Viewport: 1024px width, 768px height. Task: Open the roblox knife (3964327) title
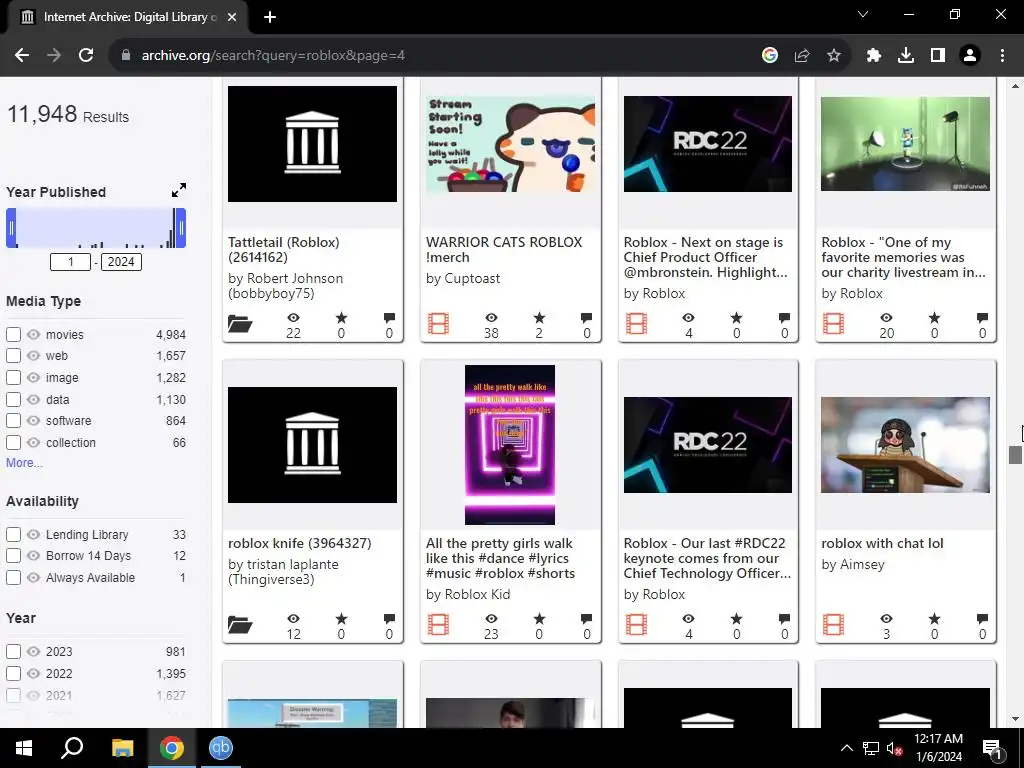pyautogui.click(x=299, y=543)
